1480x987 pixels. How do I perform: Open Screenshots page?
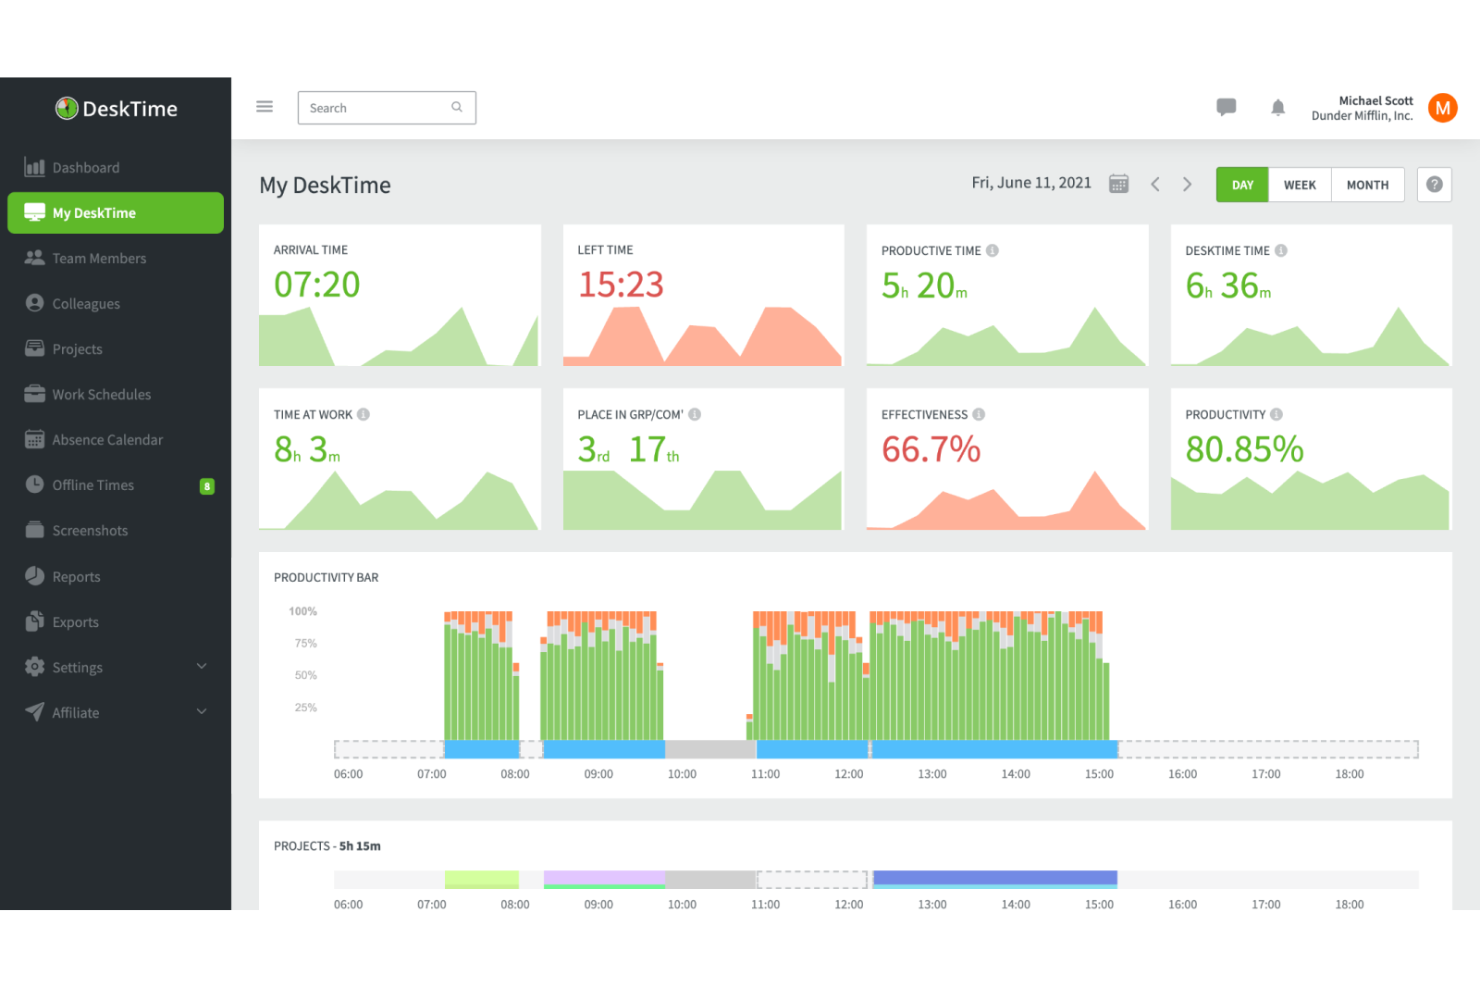tap(115, 530)
